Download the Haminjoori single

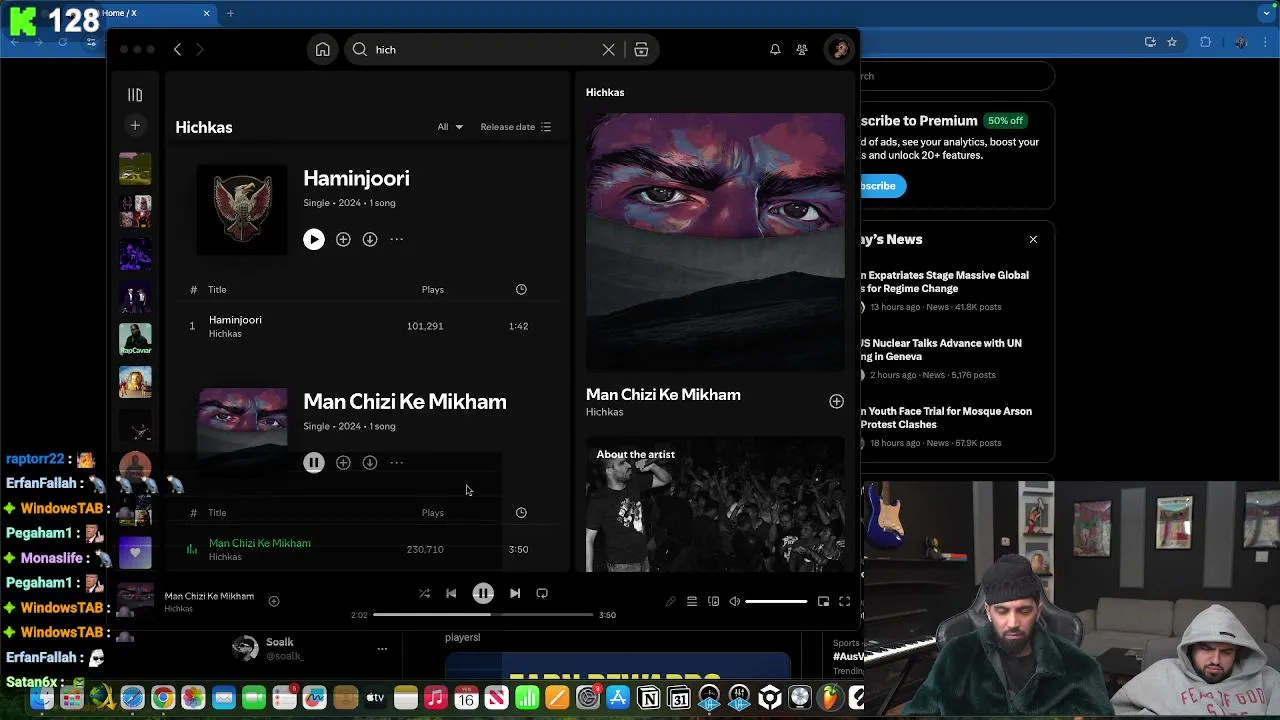click(x=370, y=239)
